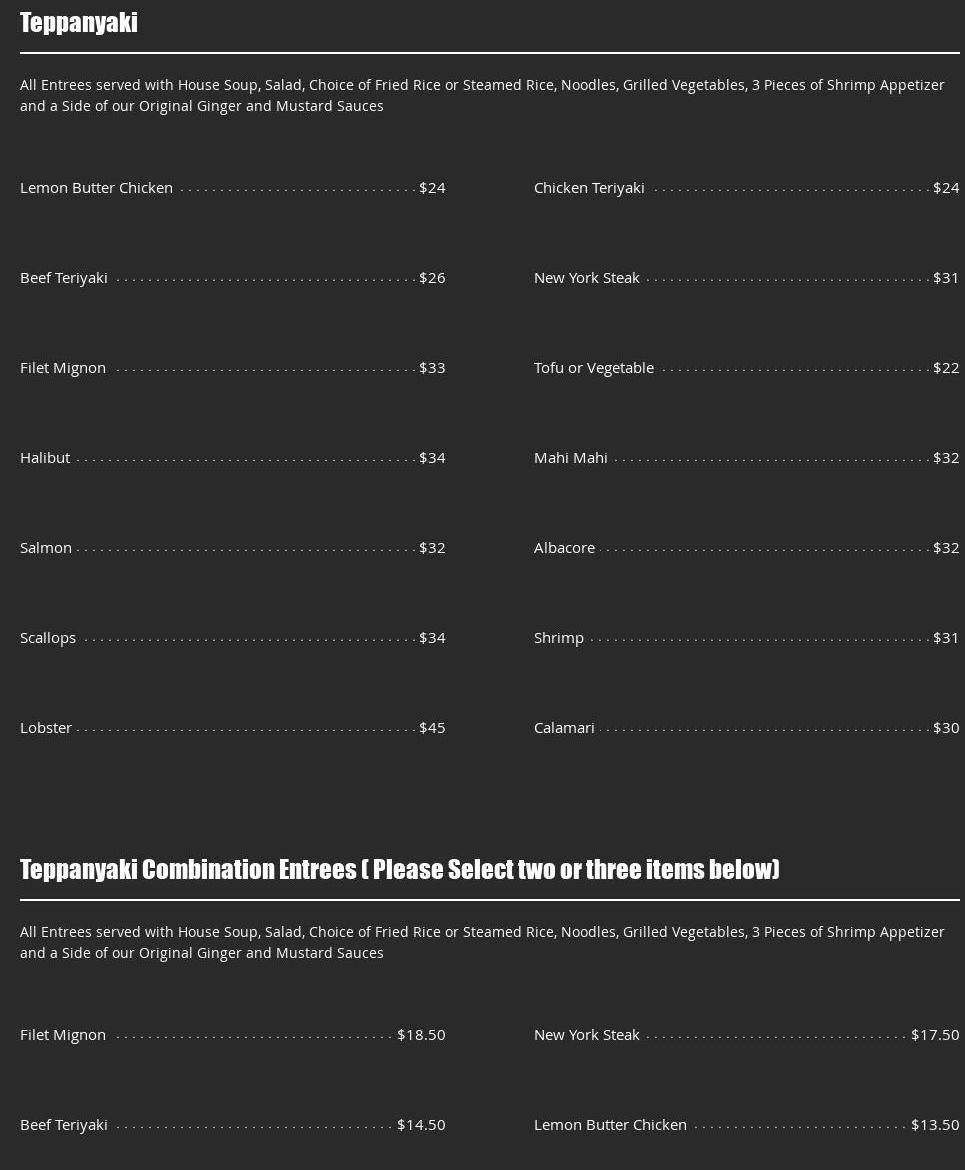
Task: Select the Lobster entree name
Action: [46, 728]
